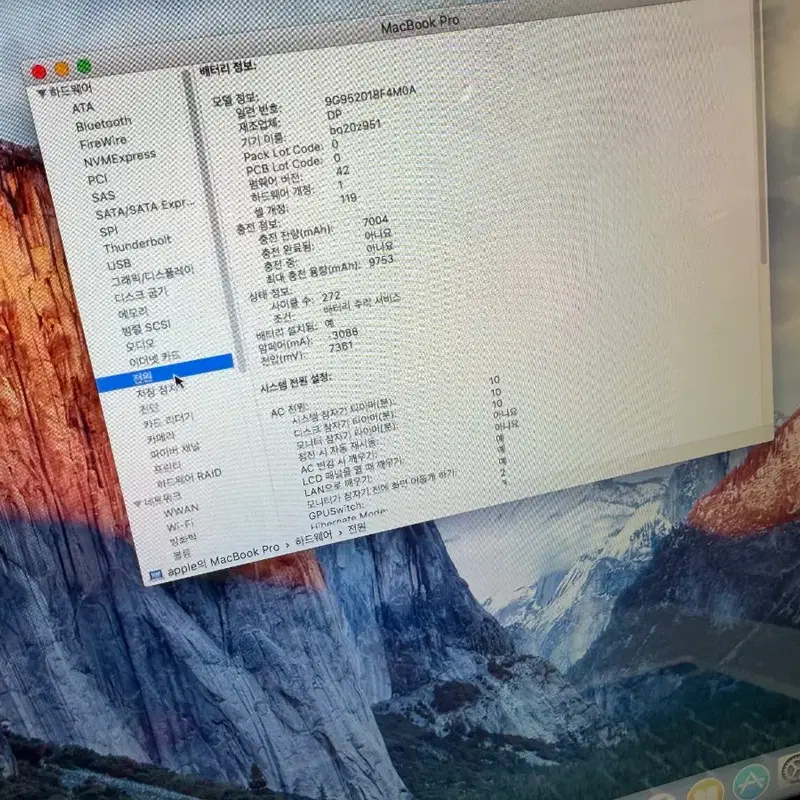Click the MacBook Pro window title
The width and height of the screenshot is (800, 800).
420,23
